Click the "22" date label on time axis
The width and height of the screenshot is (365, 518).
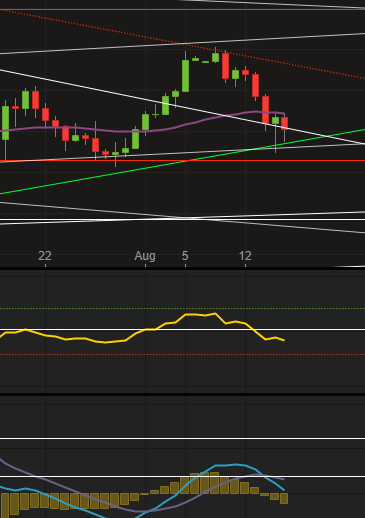[x=45, y=256]
